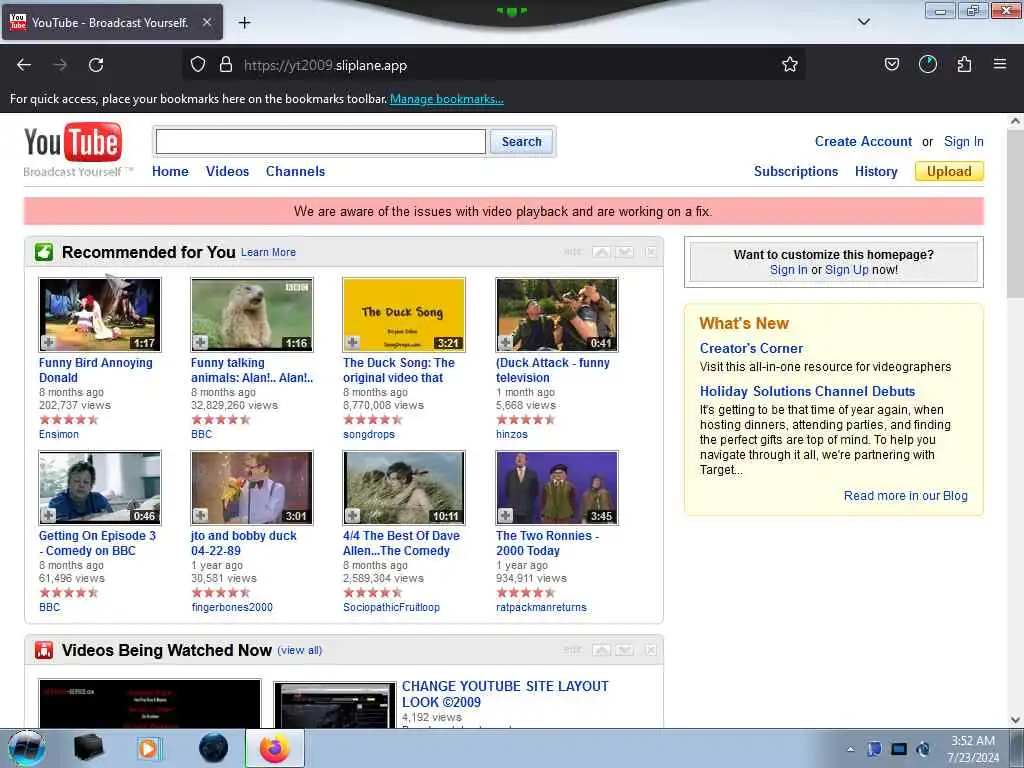The image size is (1024, 768).
Task: Click Learn More next to Recommended
Action: [x=268, y=252]
